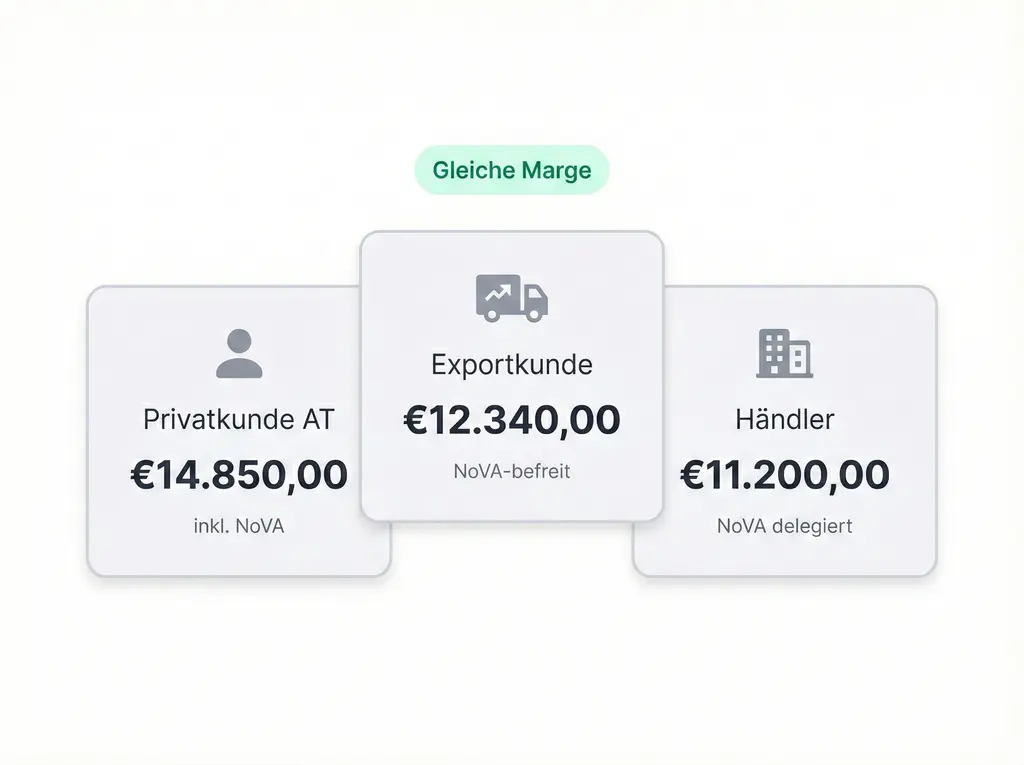Viewport: 1024px width, 765px height.
Task: Select the Gleiche Marge badge
Action: (511, 170)
